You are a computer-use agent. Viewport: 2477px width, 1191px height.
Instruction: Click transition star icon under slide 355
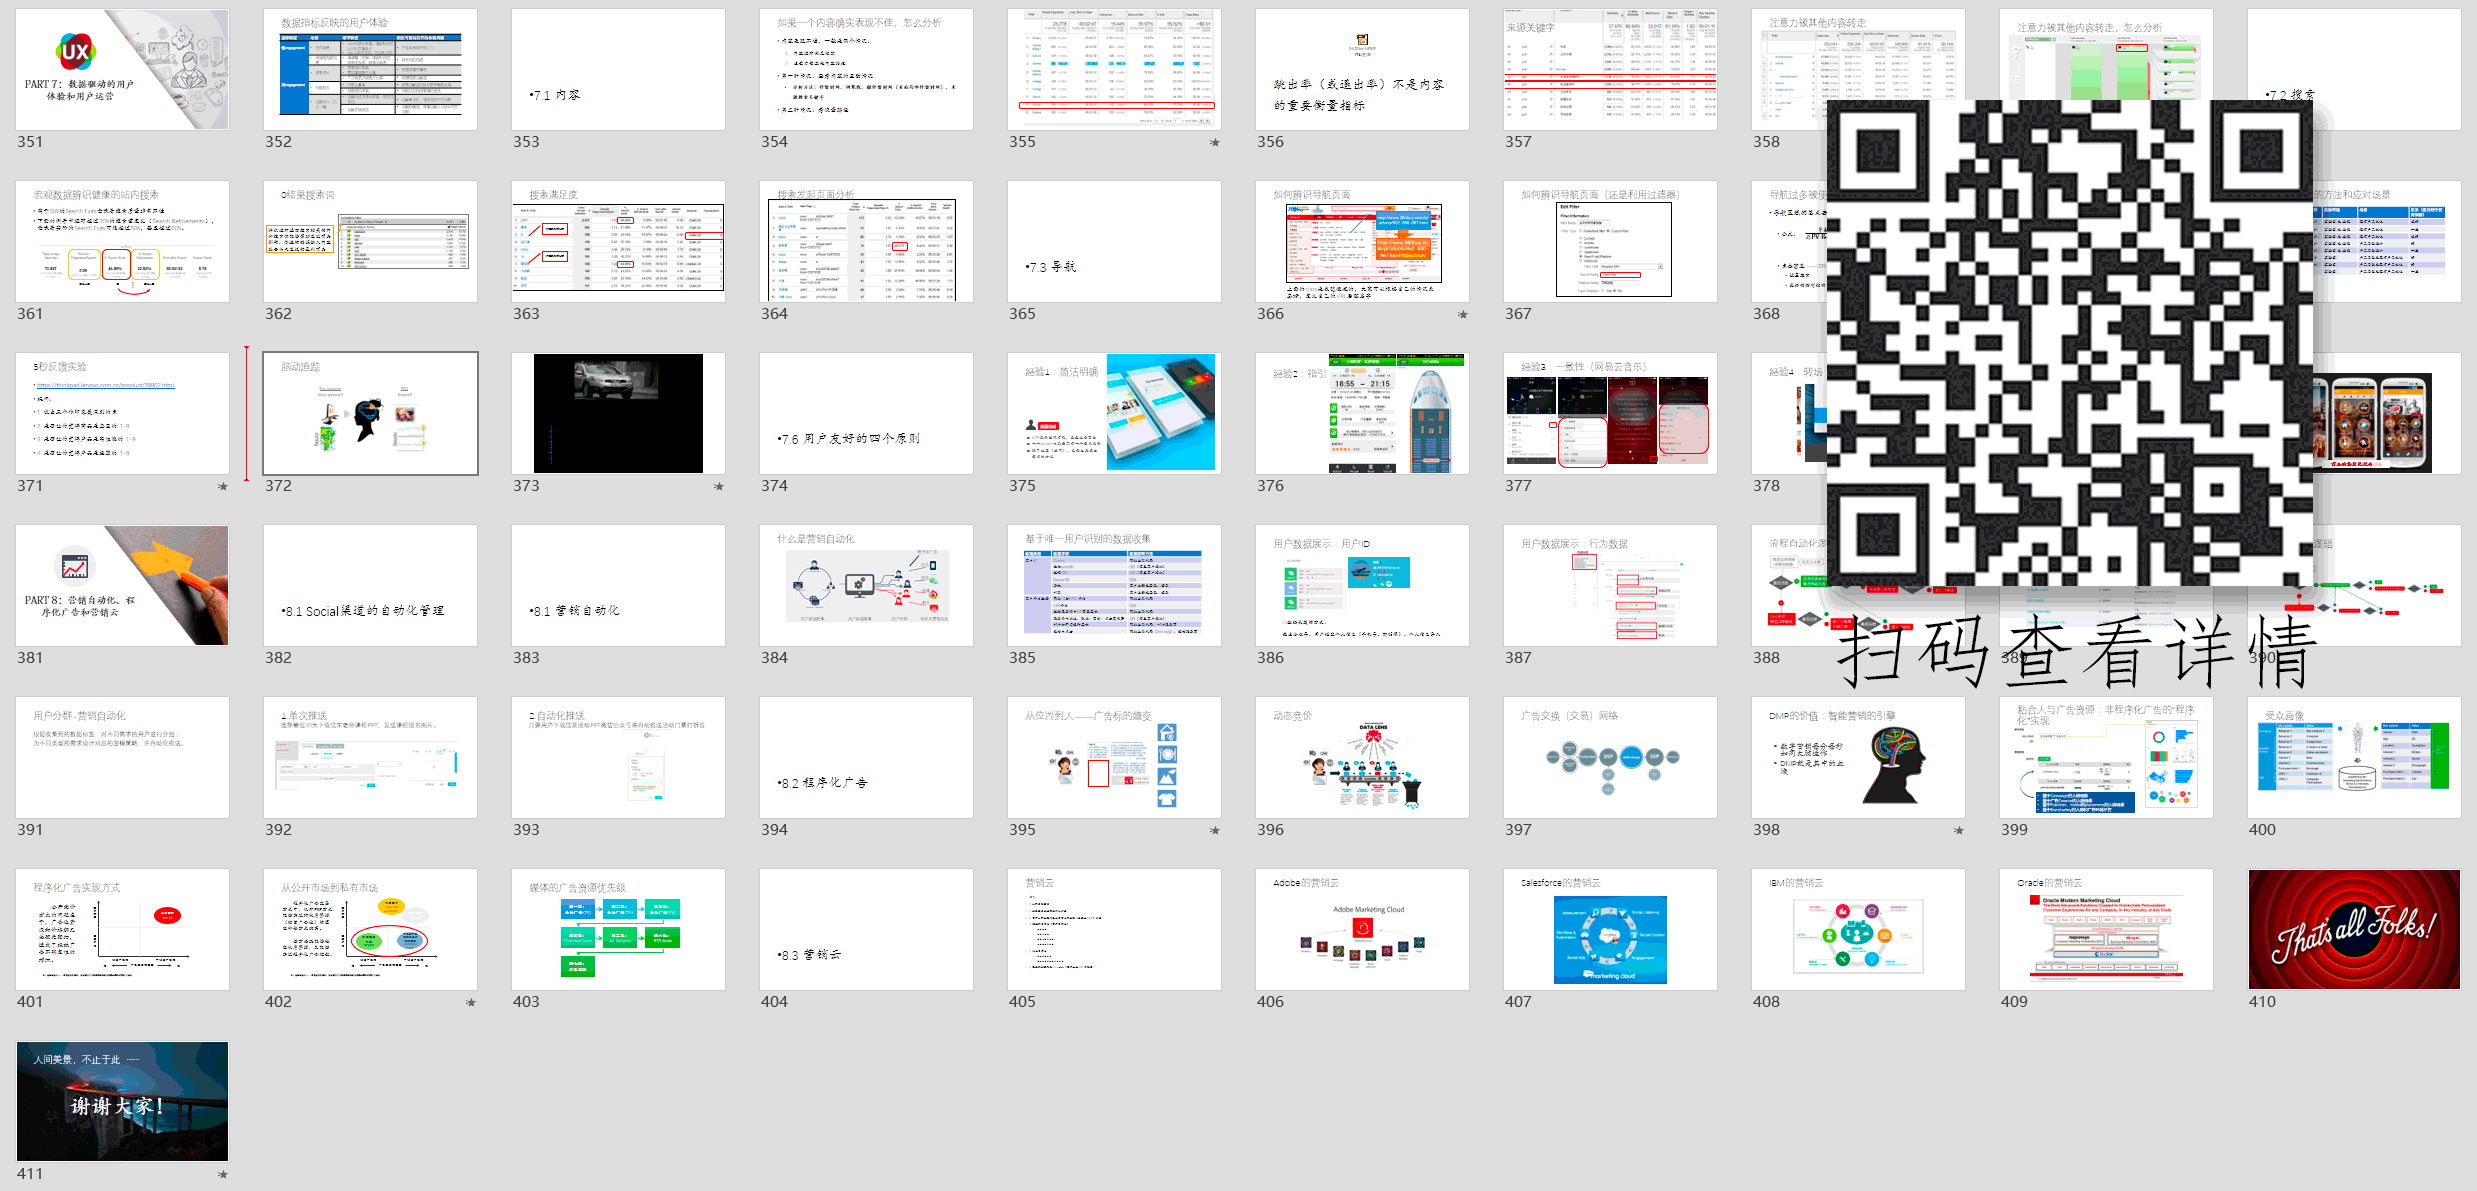1215,143
